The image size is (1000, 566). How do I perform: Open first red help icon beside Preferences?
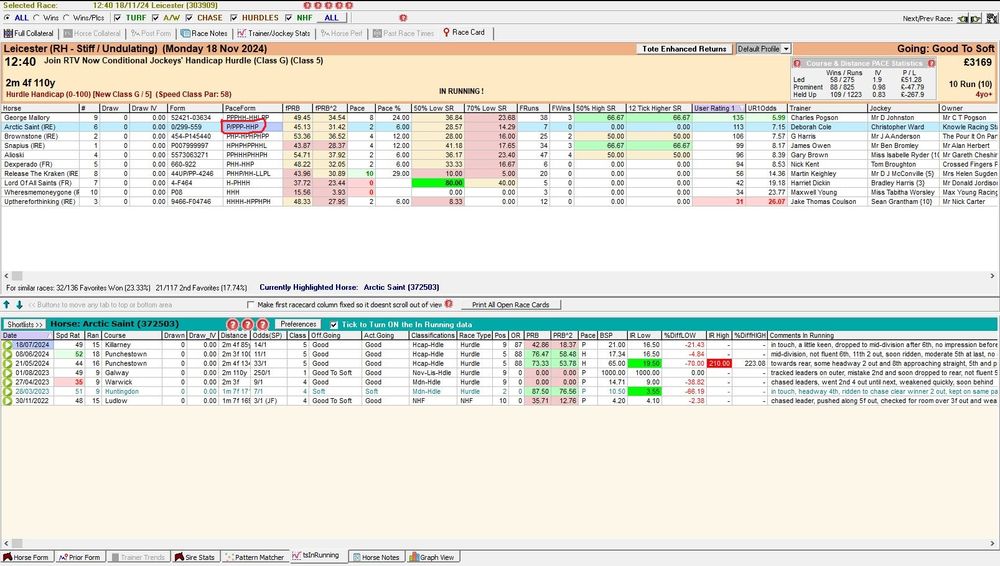pyautogui.click(x=233, y=325)
